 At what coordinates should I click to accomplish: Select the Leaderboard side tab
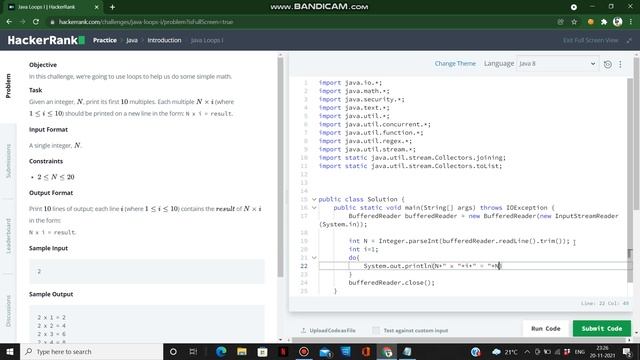pyautogui.click(x=8, y=236)
